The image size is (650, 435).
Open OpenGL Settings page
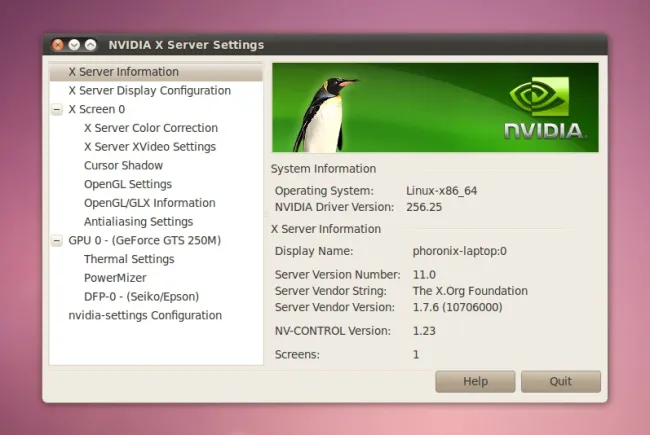pos(127,185)
